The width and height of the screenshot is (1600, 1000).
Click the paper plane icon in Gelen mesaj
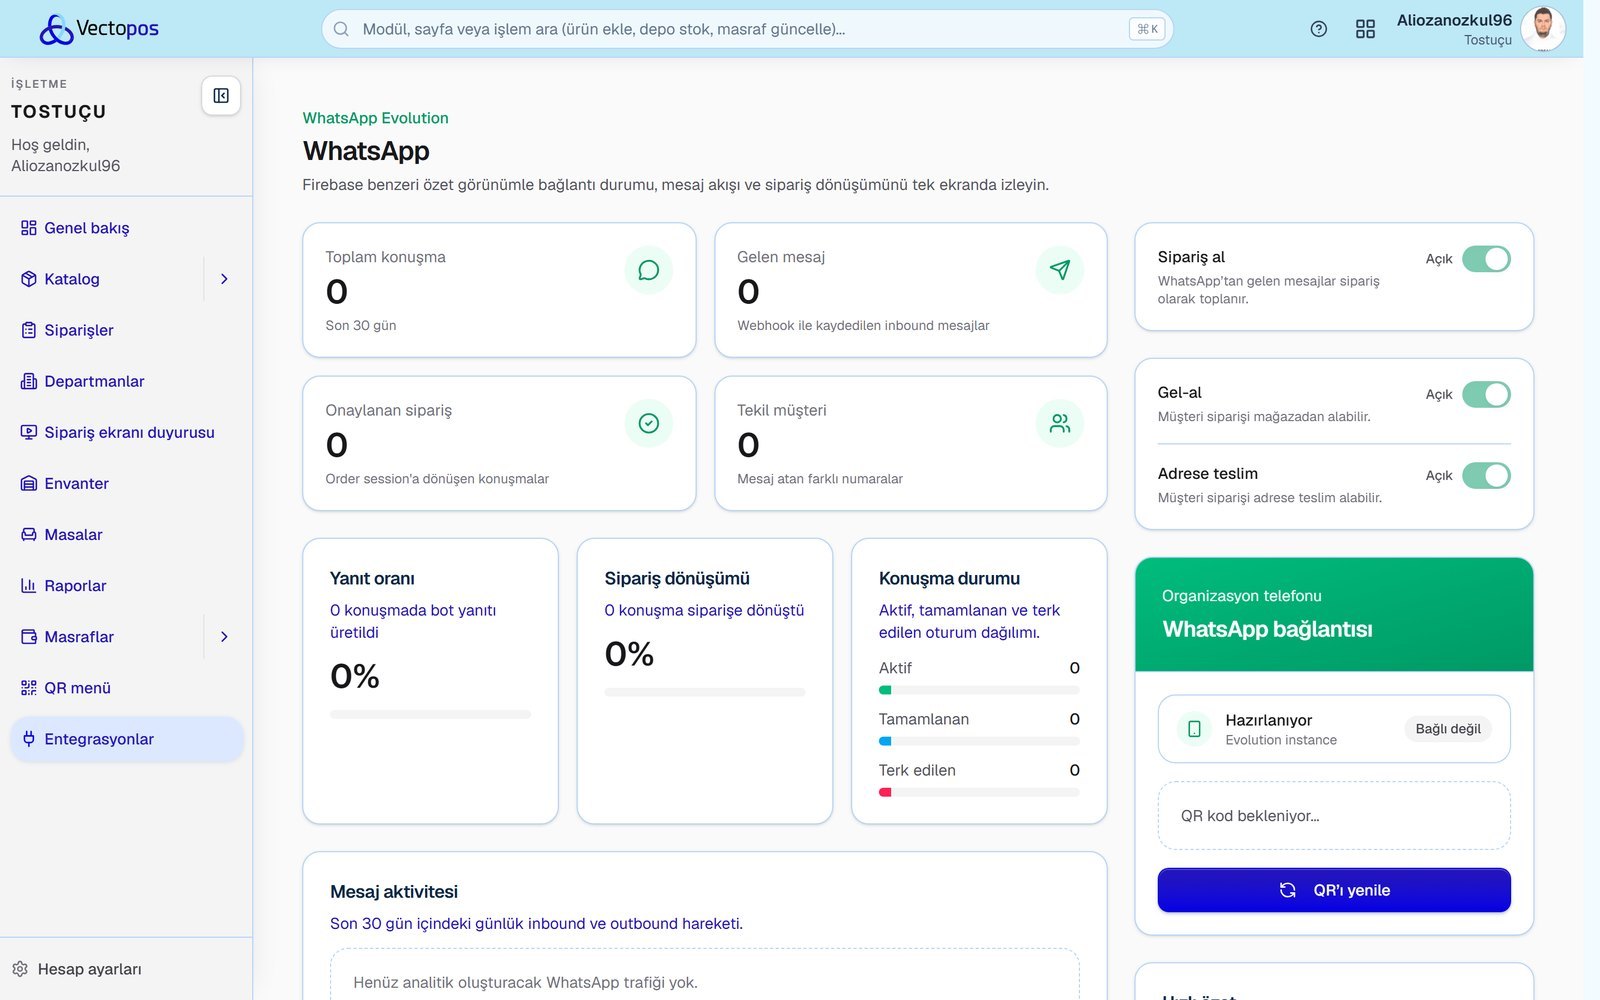tap(1060, 270)
